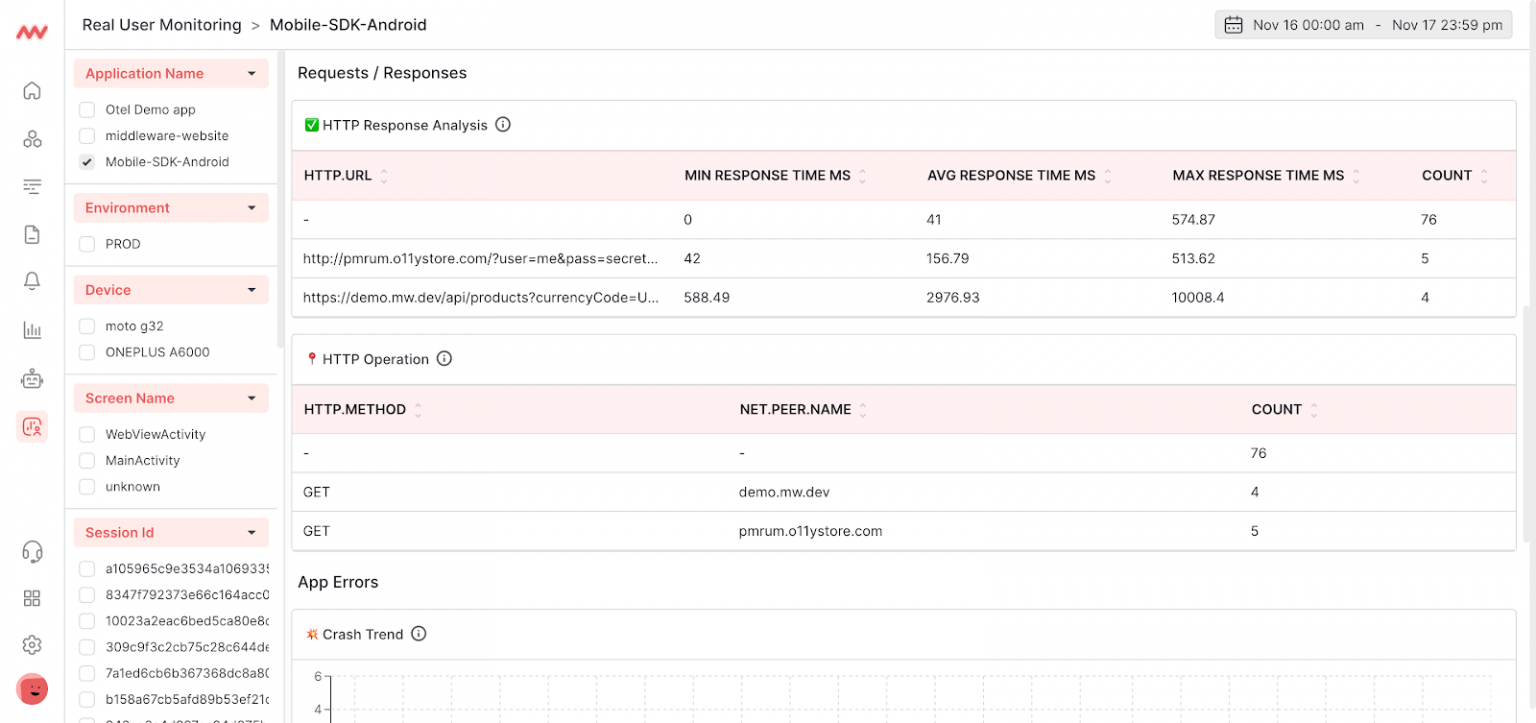Open the date range picker

coord(1363,25)
